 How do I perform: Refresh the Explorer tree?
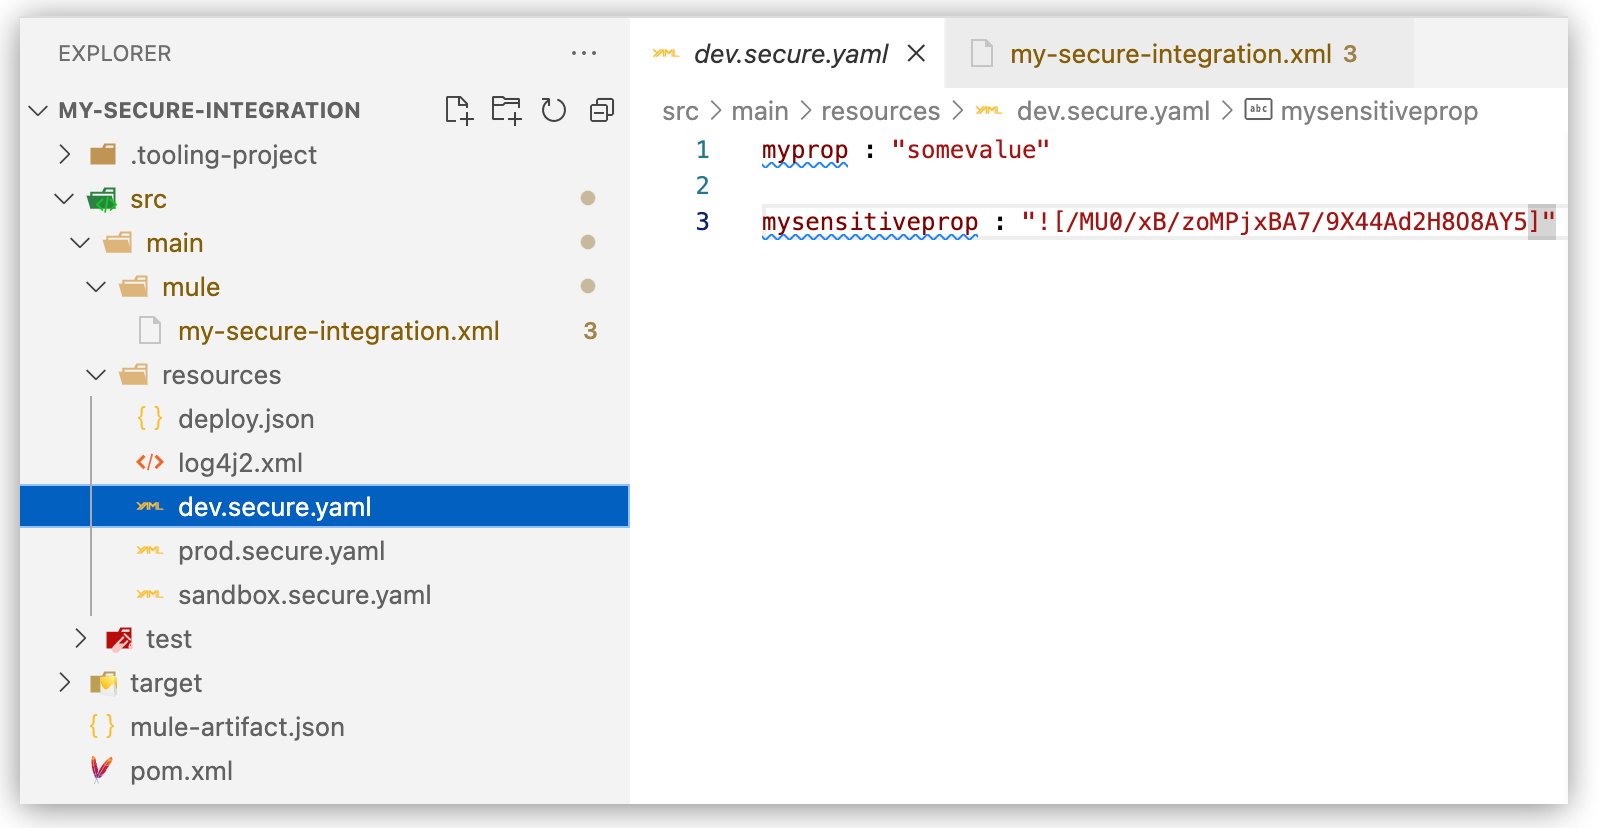click(554, 110)
